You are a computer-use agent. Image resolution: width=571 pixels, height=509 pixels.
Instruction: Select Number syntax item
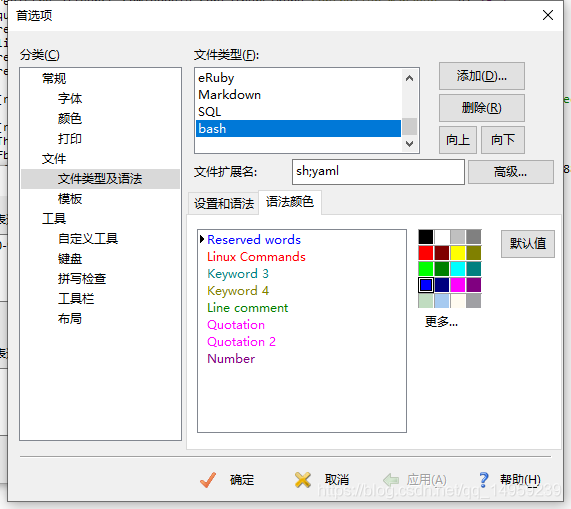(231, 359)
